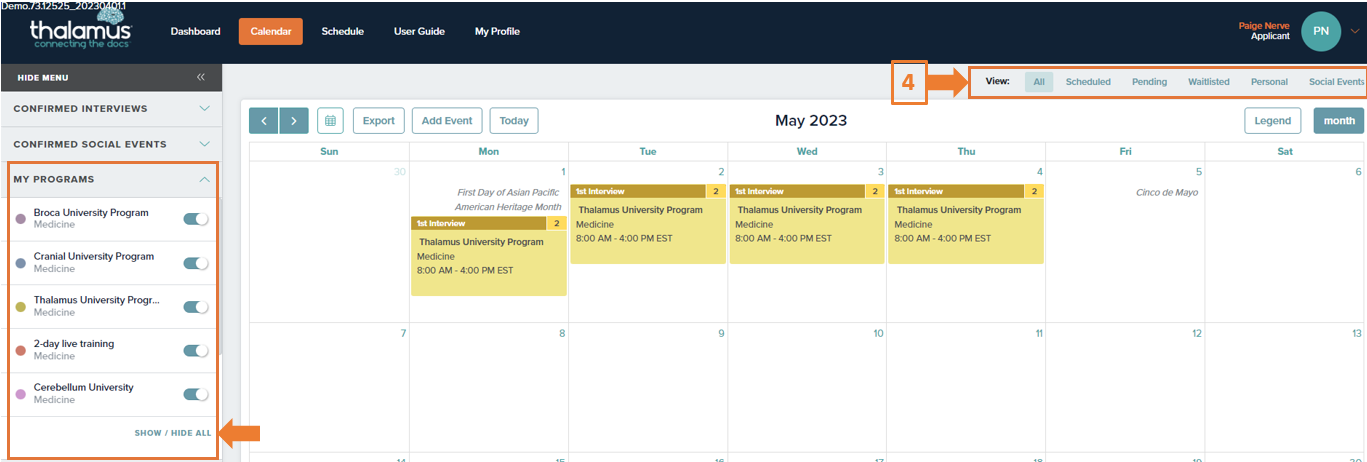Click the Thalamus logo

pyautogui.click(x=81, y=31)
